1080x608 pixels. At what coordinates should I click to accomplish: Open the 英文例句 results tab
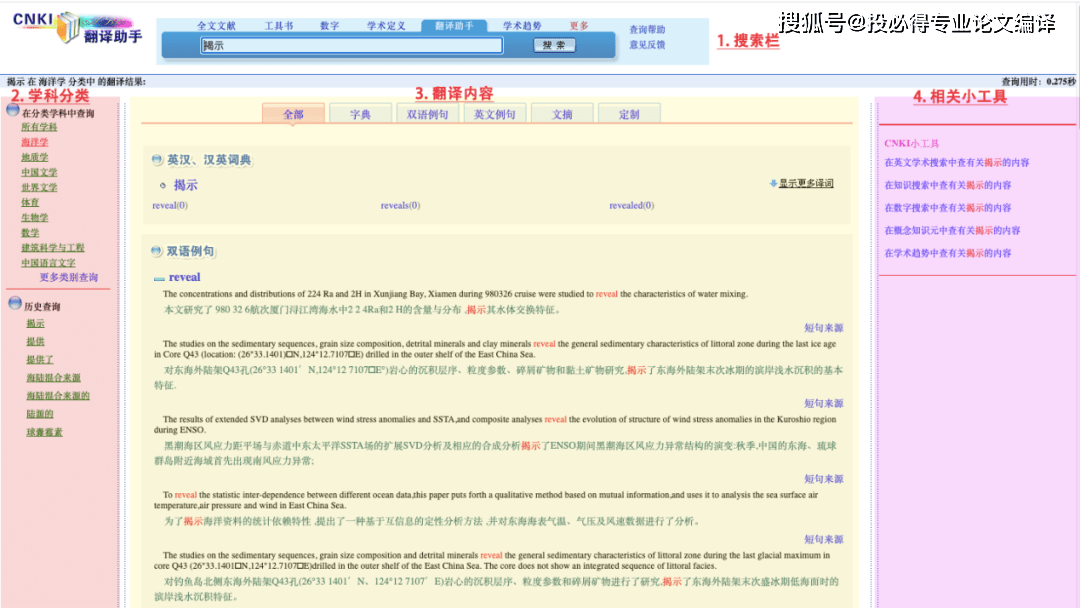pyautogui.click(x=495, y=114)
